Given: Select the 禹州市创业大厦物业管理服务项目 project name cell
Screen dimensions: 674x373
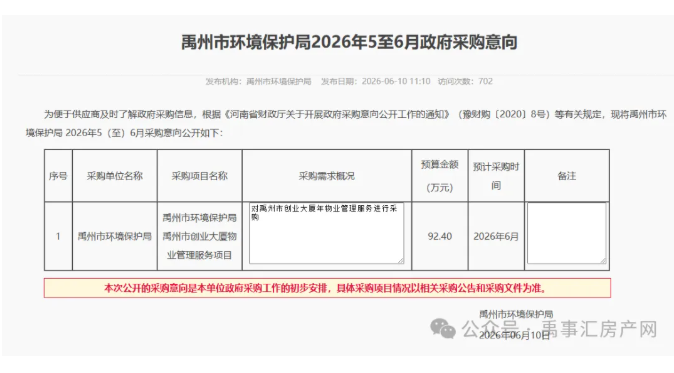Looking at the screenshot, I should click(x=199, y=236).
